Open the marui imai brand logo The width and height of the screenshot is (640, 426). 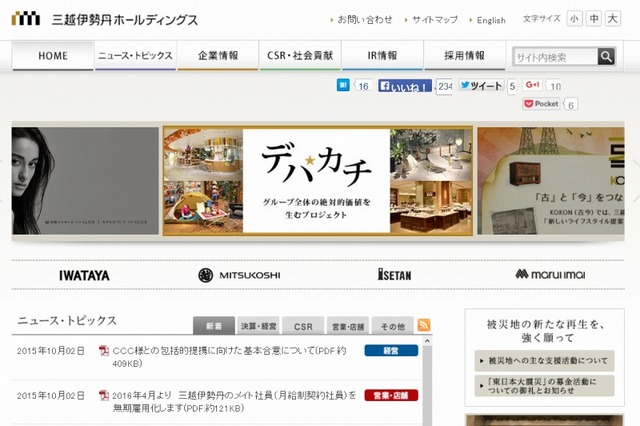coord(550,274)
